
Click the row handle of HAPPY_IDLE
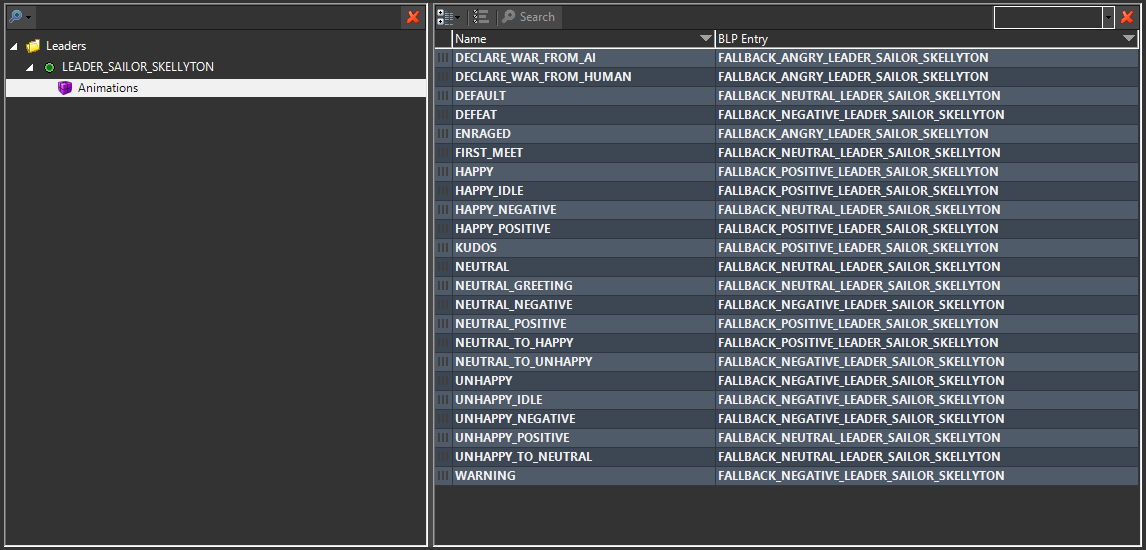tap(443, 191)
